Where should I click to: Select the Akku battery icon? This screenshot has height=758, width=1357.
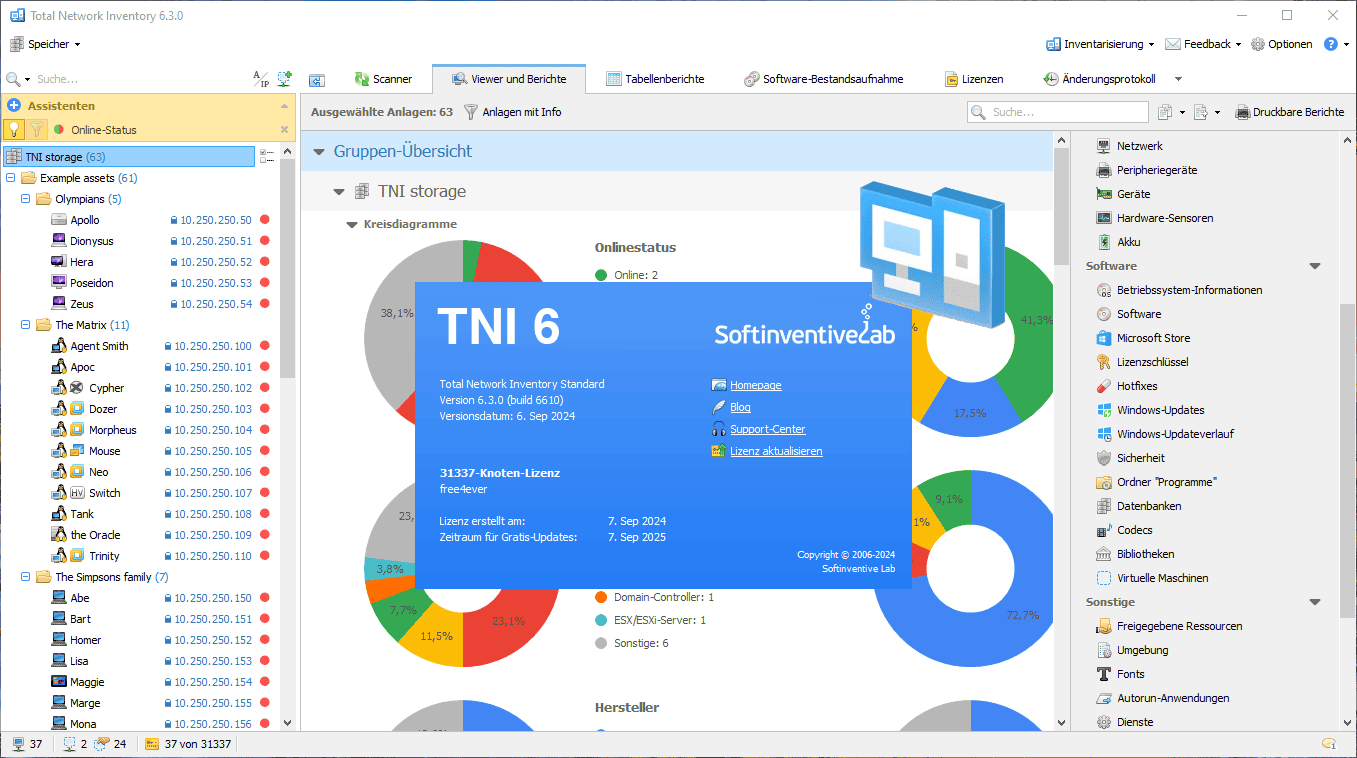coord(1104,242)
